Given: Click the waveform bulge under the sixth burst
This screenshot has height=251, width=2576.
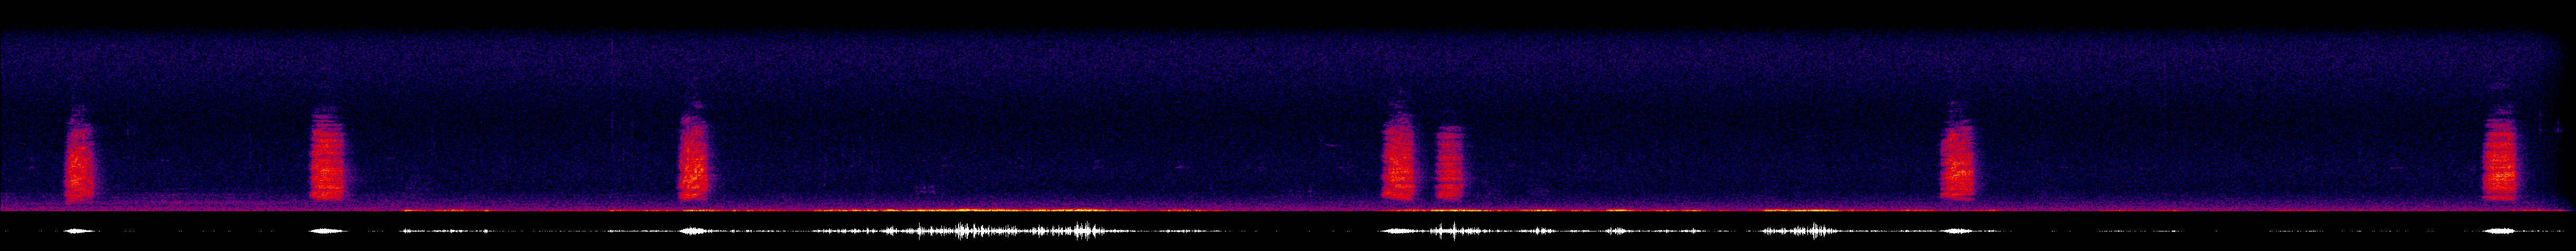Looking at the screenshot, I should pyautogui.click(x=1957, y=232).
